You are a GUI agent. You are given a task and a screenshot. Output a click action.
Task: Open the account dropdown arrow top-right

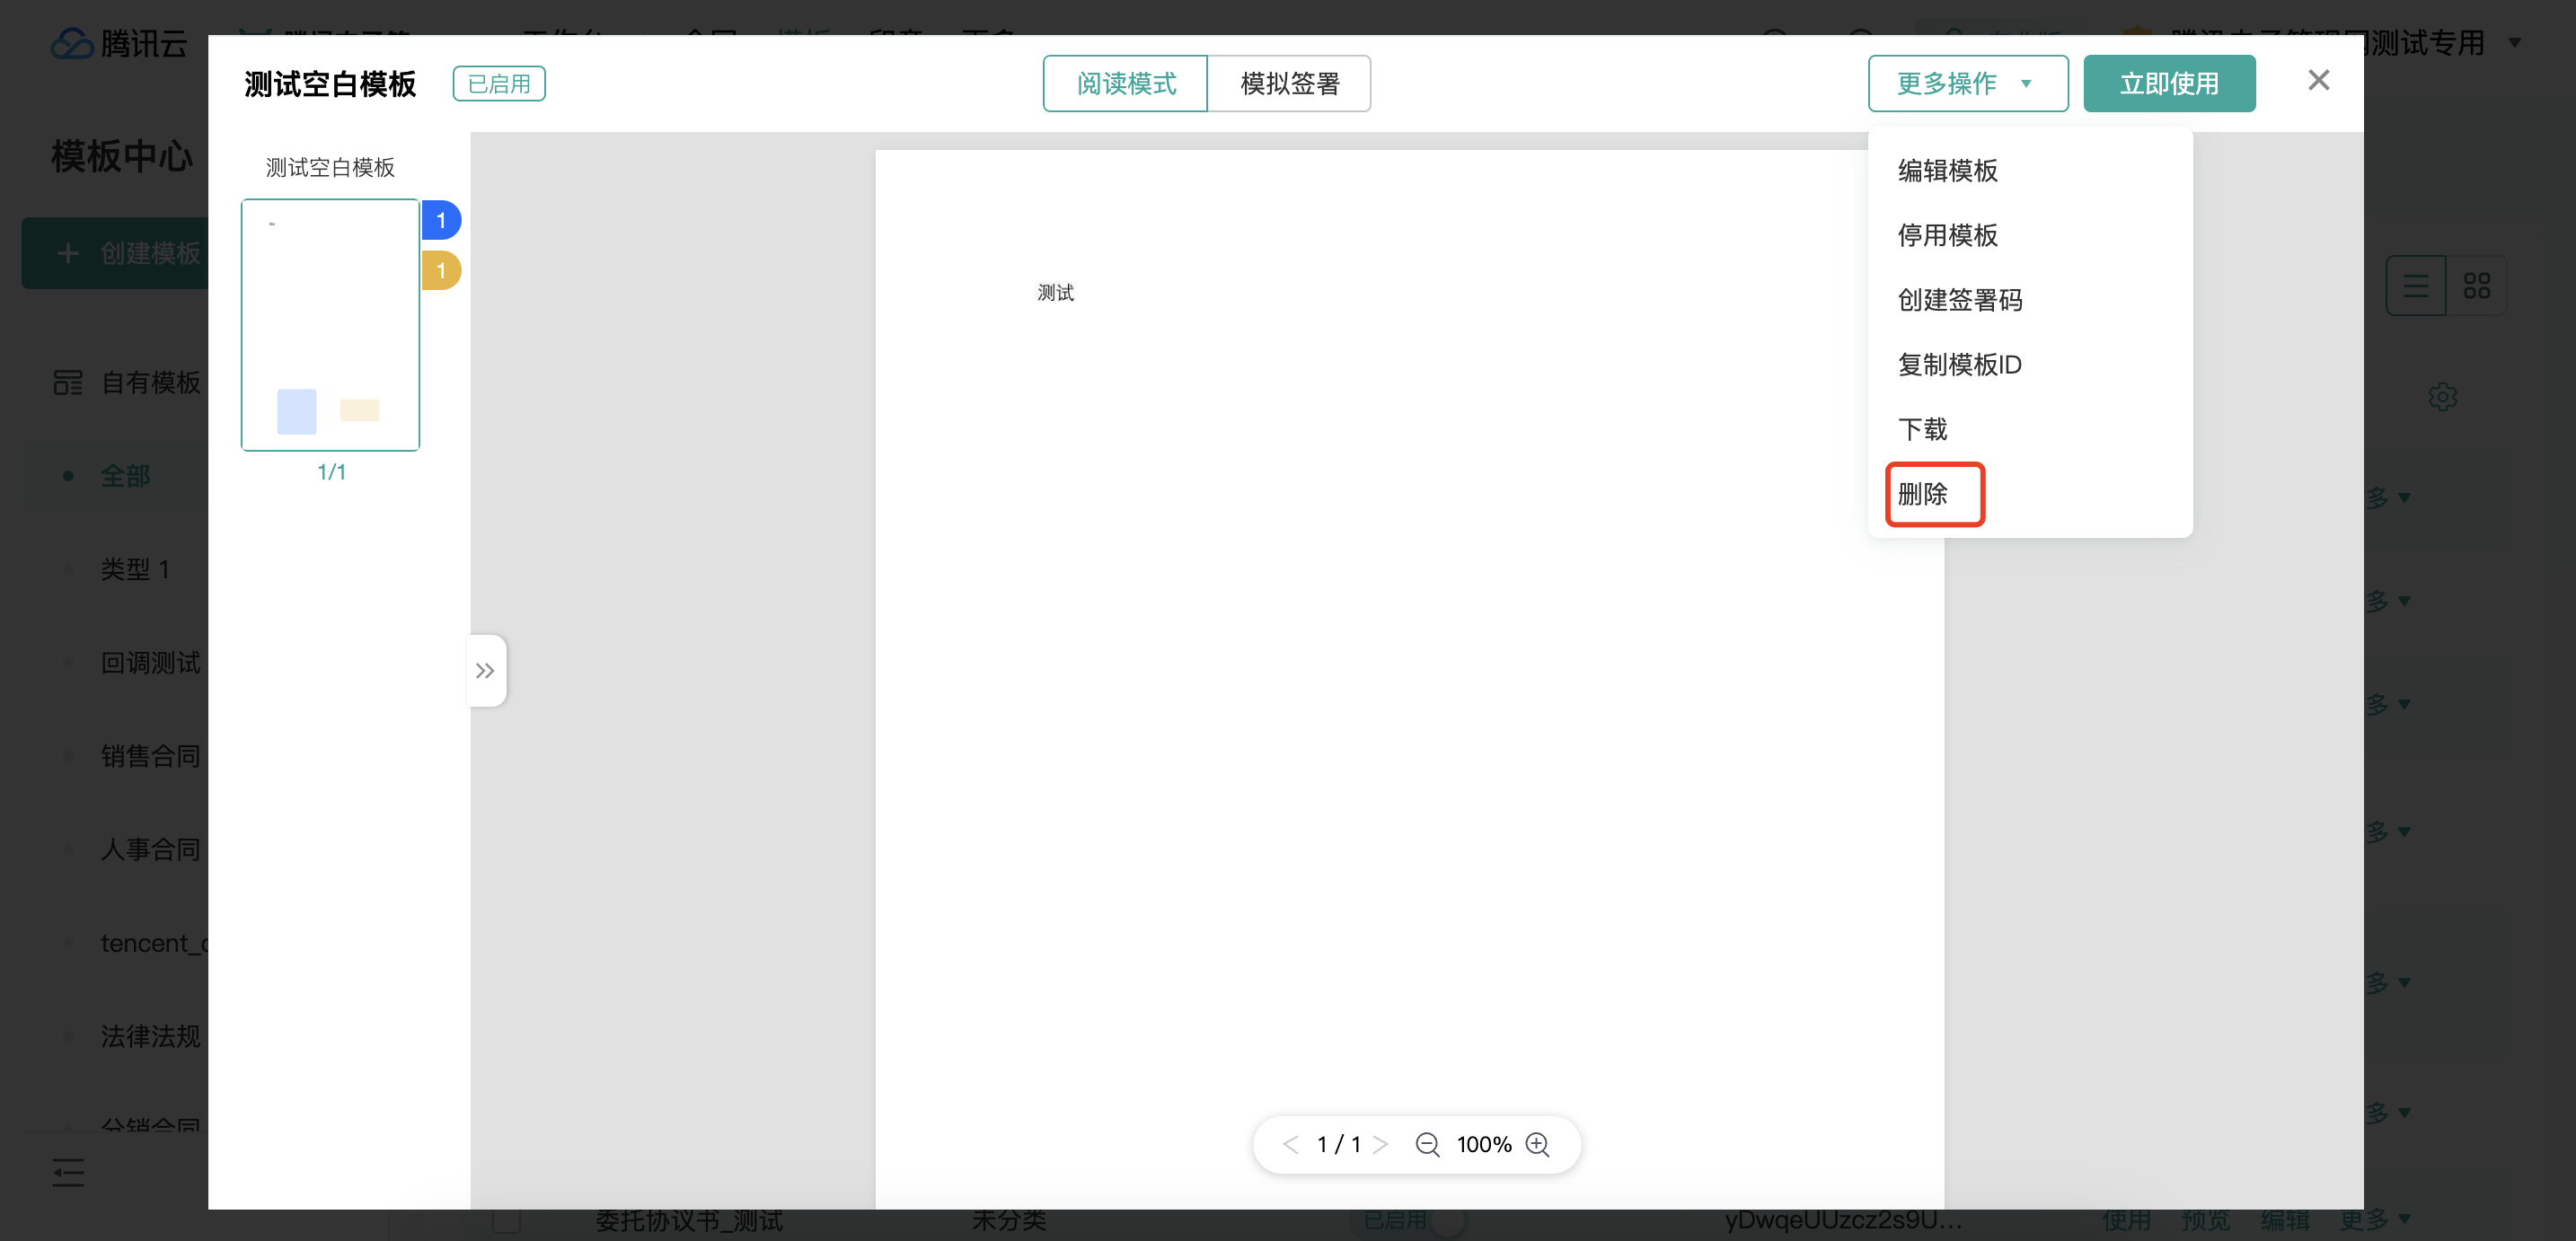point(2514,43)
